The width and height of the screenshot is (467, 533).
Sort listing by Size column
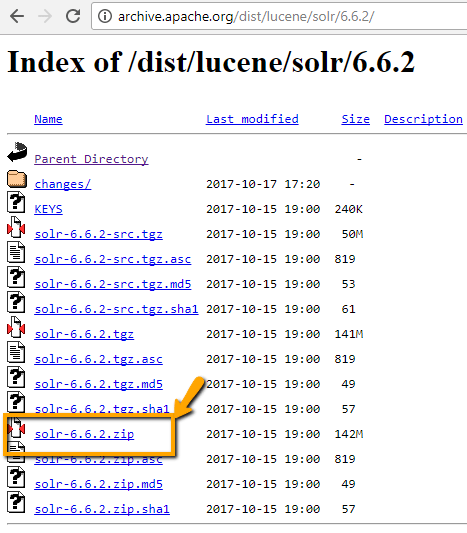click(356, 119)
